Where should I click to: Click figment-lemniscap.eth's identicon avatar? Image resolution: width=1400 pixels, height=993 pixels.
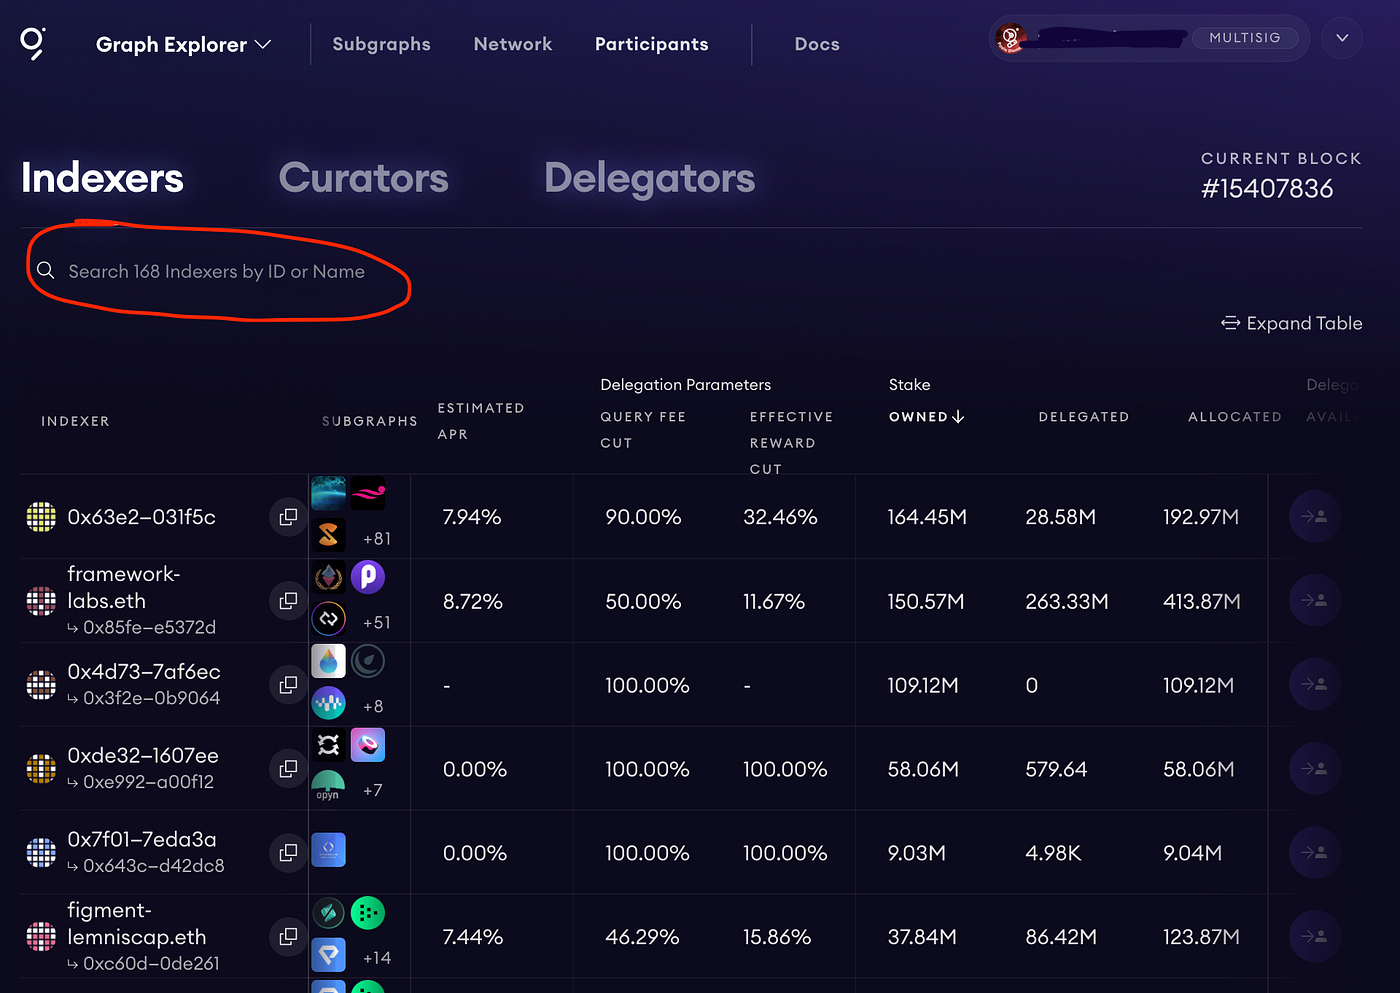[40, 937]
